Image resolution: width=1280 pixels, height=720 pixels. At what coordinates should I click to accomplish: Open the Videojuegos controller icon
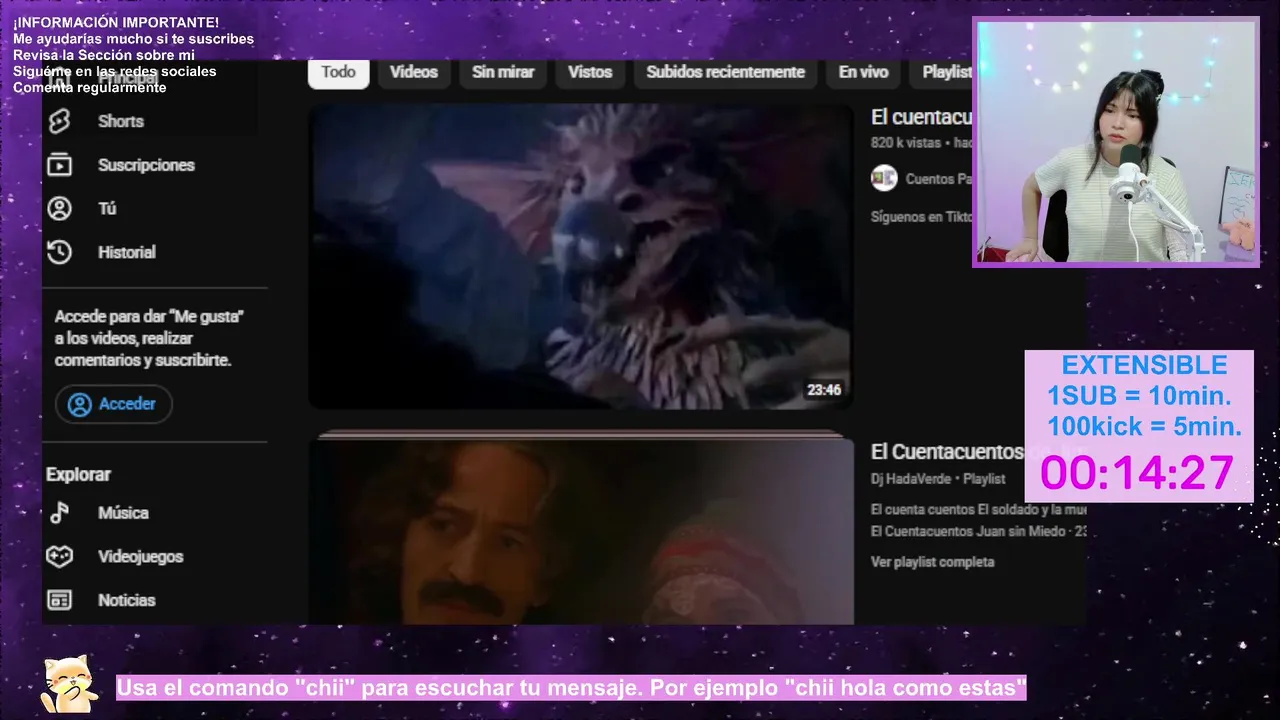[60, 556]
